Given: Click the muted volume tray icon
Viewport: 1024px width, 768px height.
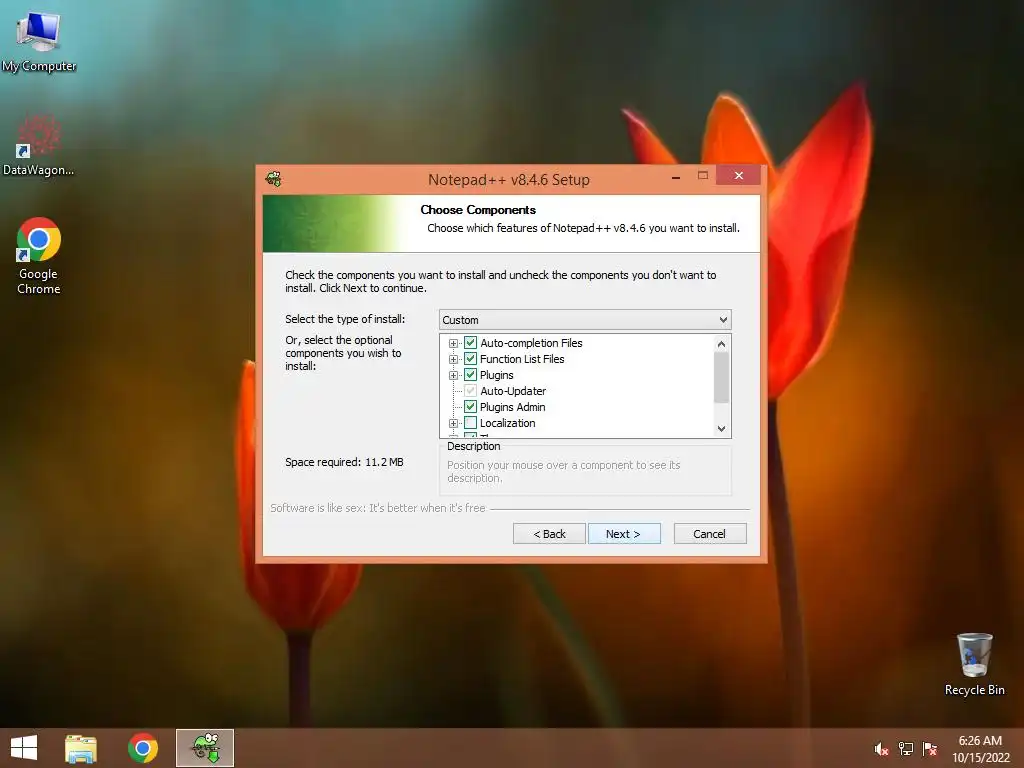Looking at the screenshot, I should (x=881, y=749).
